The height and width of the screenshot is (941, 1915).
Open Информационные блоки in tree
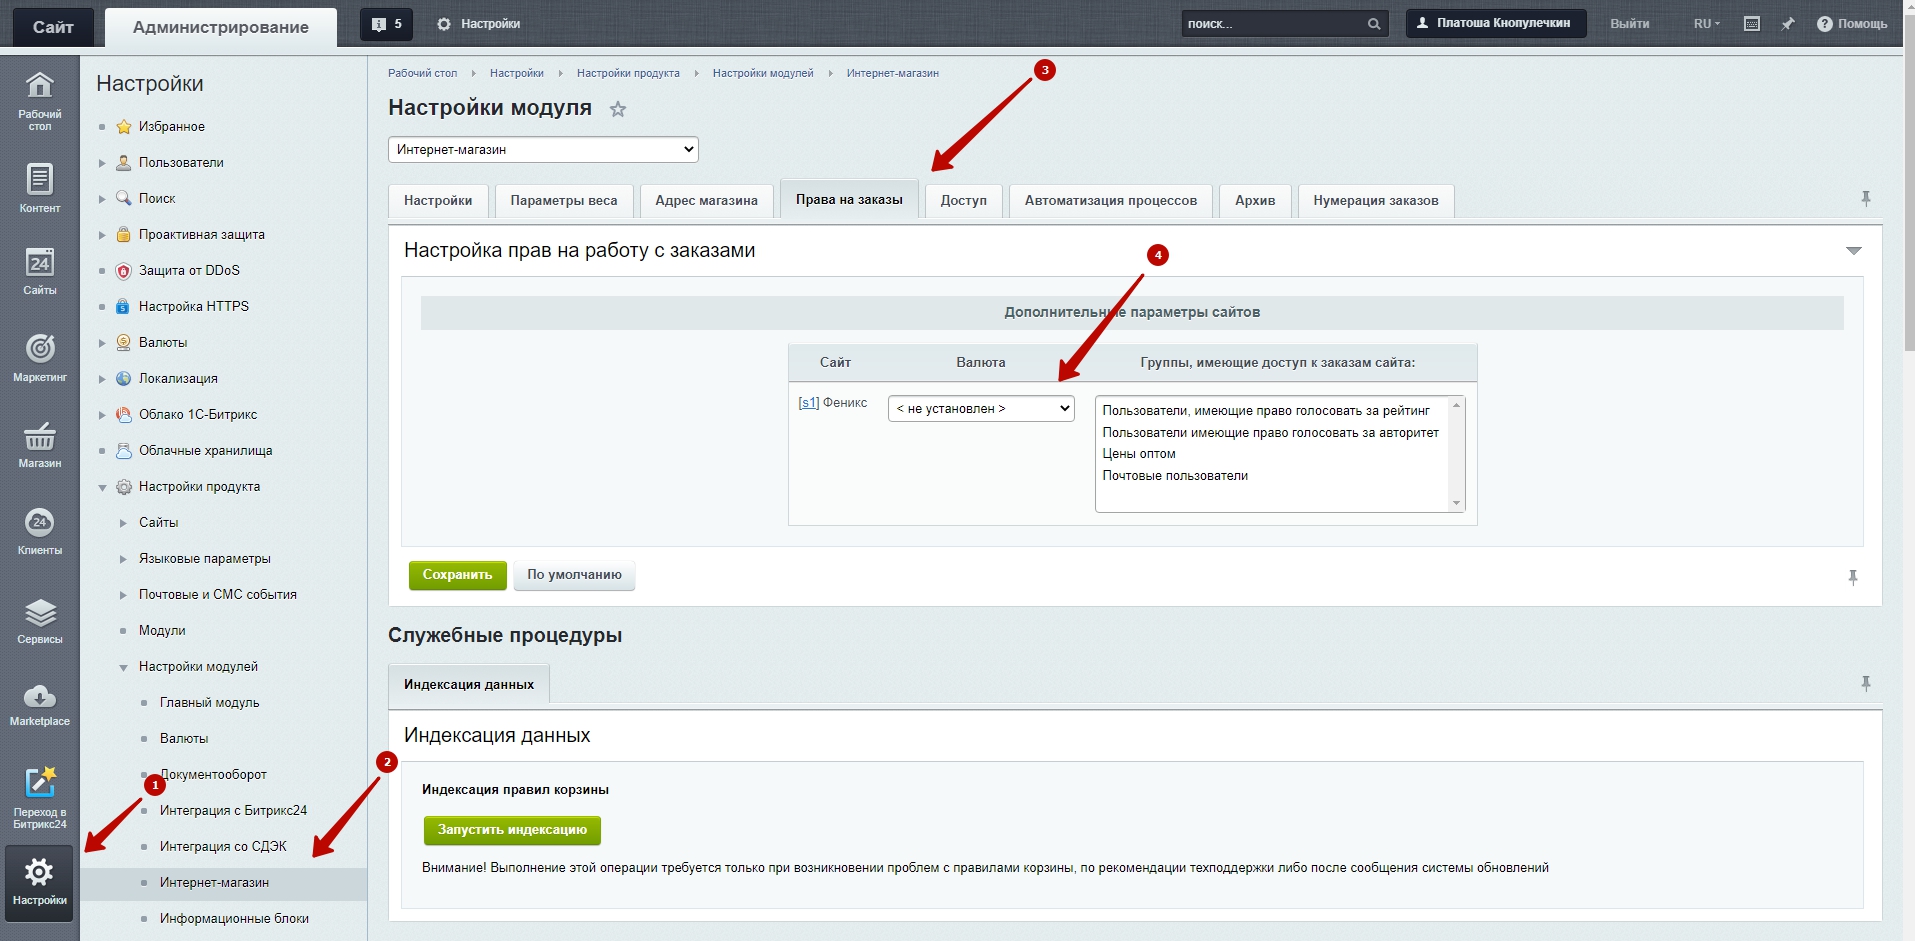coord(234,919)
